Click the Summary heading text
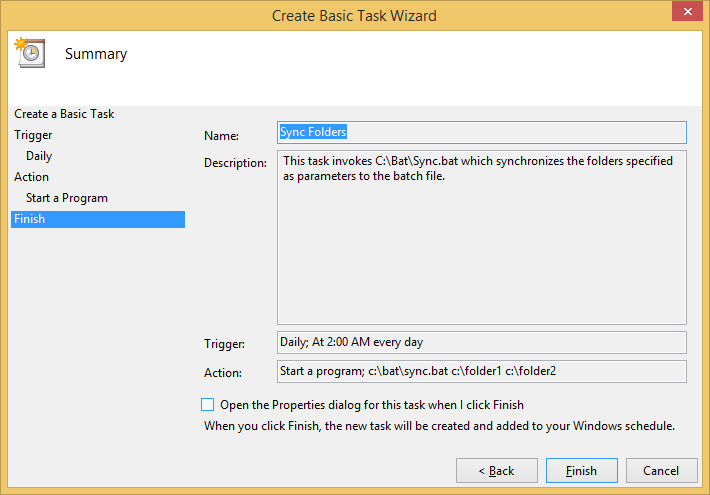Viewport: 710px width, 495px height. pyautogui.click(x=96, y=54)
